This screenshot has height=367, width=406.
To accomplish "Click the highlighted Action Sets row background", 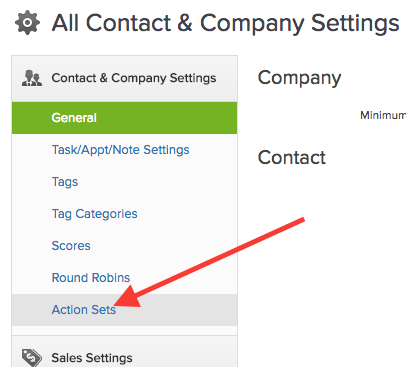I will click(124, 310).
